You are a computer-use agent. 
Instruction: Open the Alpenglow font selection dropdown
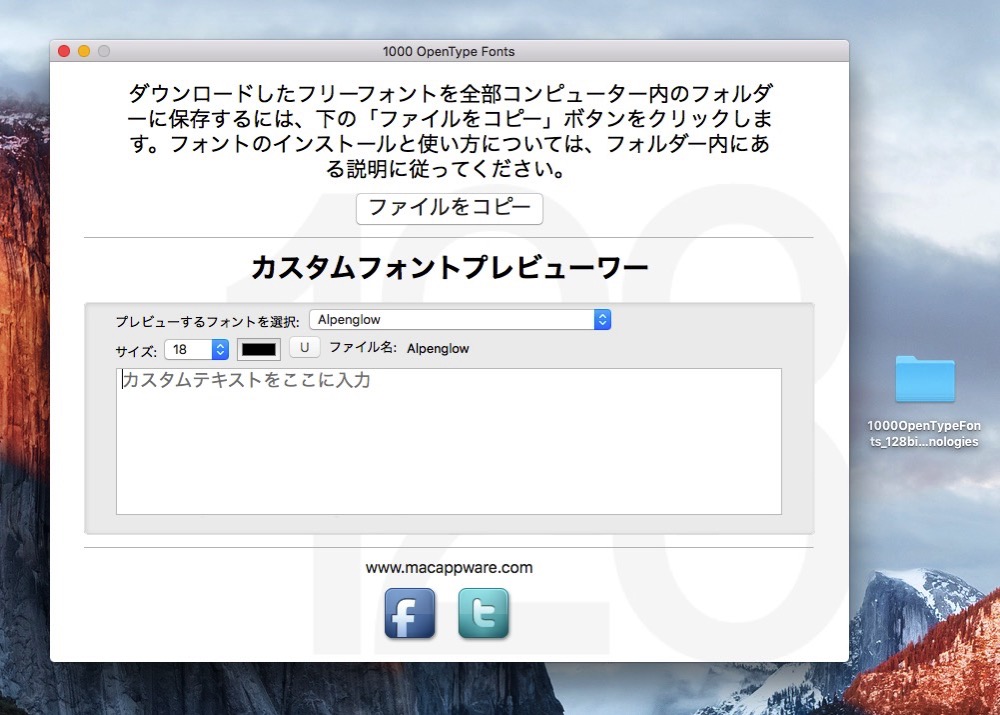(x=460, y=320)
